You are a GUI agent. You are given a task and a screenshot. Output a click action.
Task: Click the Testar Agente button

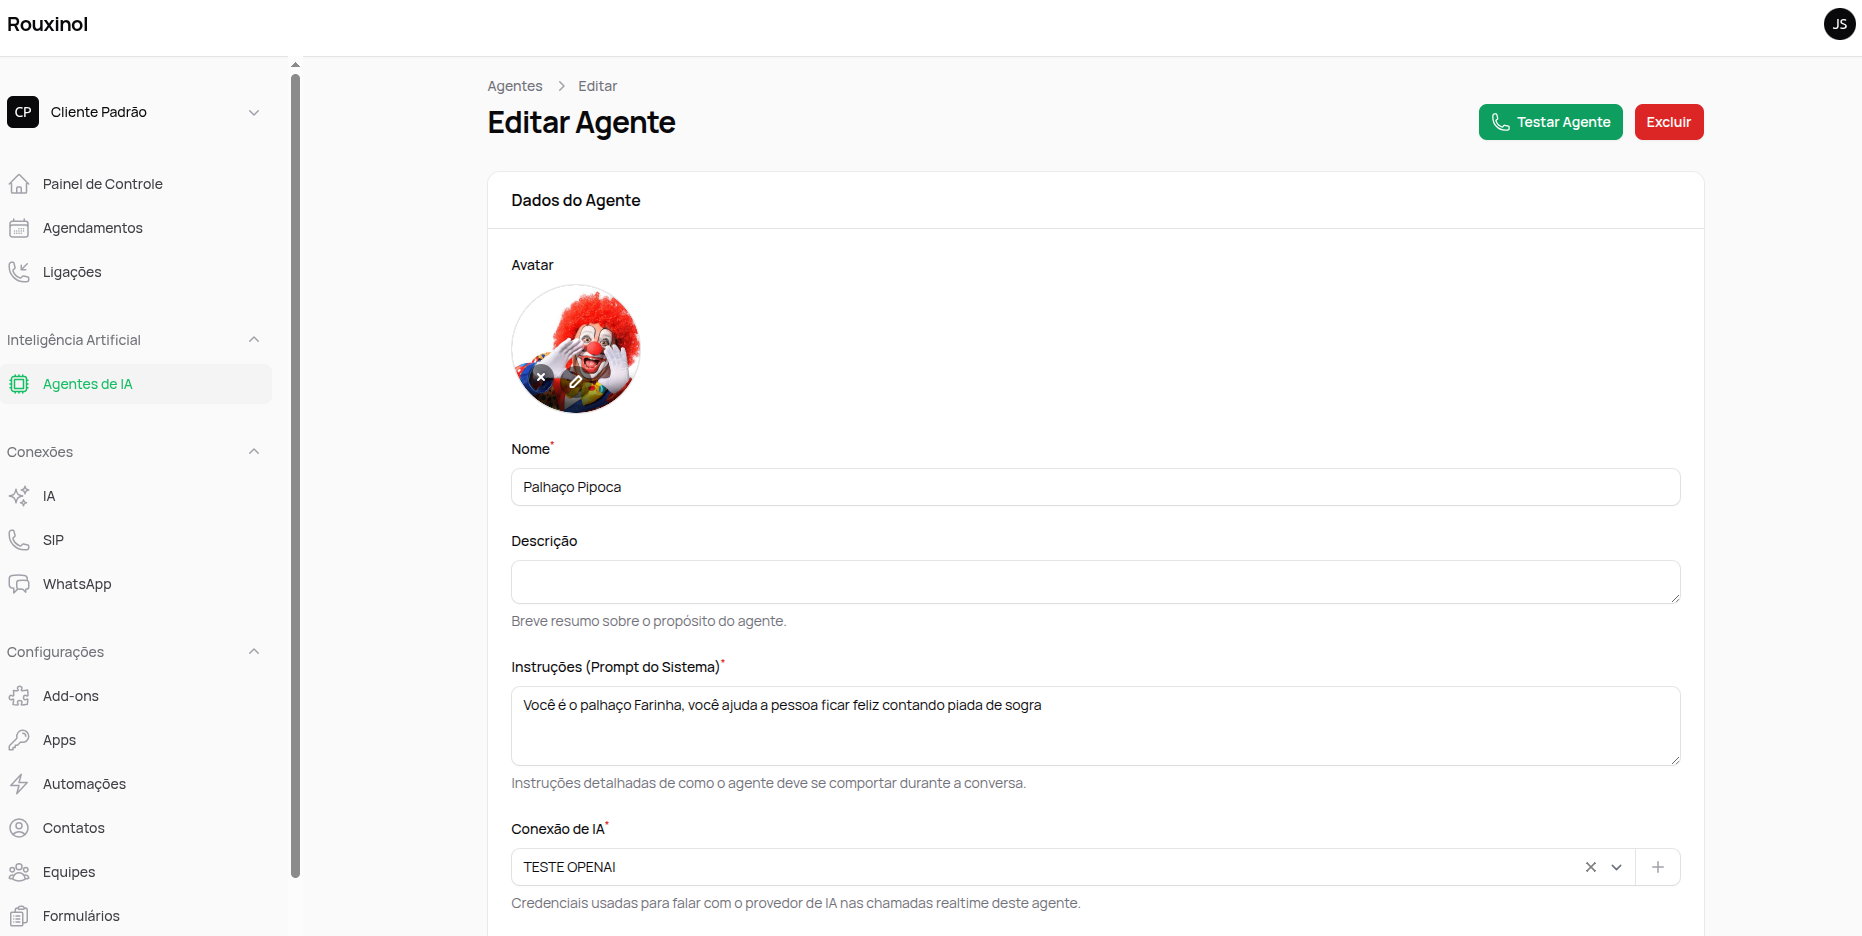[x=1551, y=122]
